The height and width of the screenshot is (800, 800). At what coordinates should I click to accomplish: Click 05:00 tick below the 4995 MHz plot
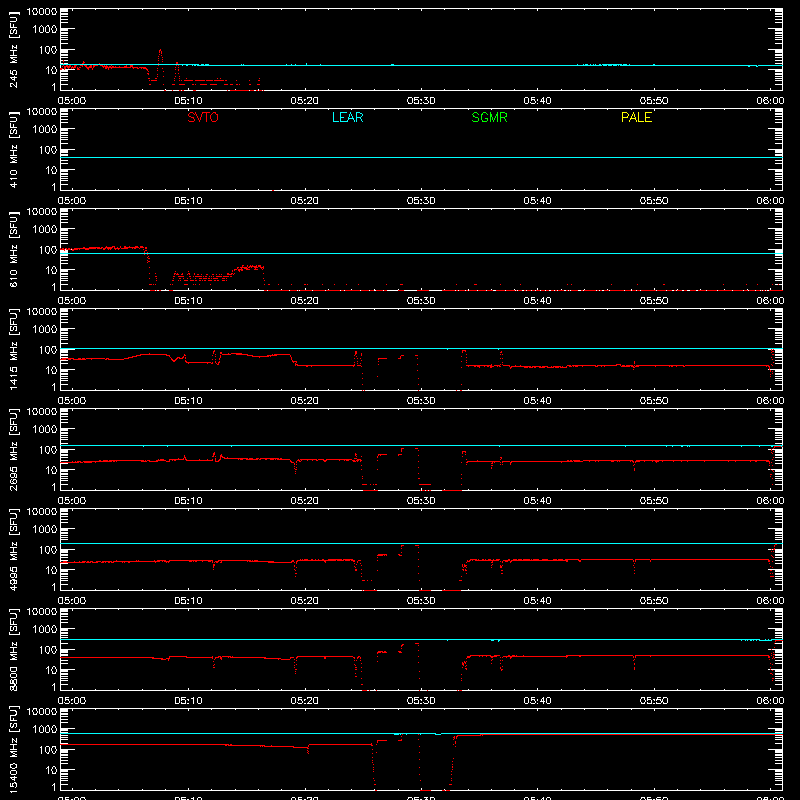tap(72, 601)
